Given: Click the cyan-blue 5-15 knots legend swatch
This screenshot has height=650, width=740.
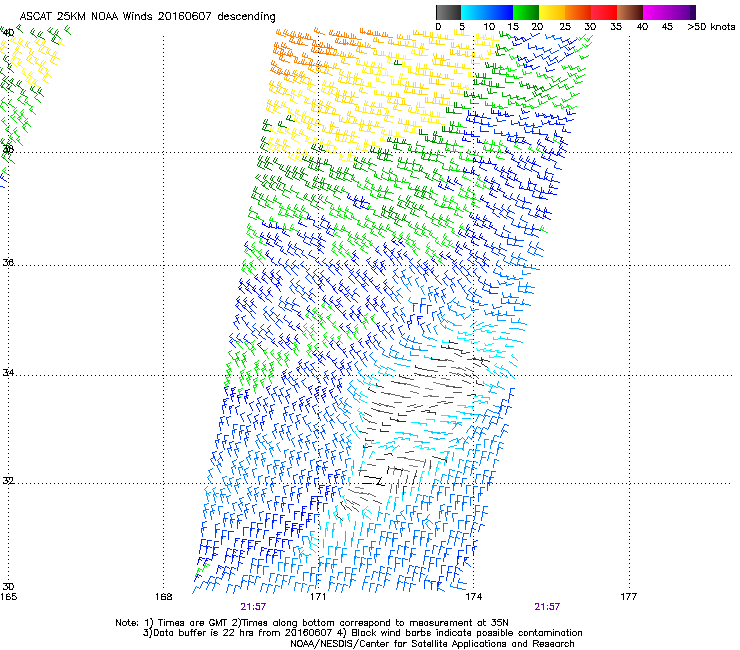Looking at the screenshot, I should pyautogui.click(x=487, y=12).
